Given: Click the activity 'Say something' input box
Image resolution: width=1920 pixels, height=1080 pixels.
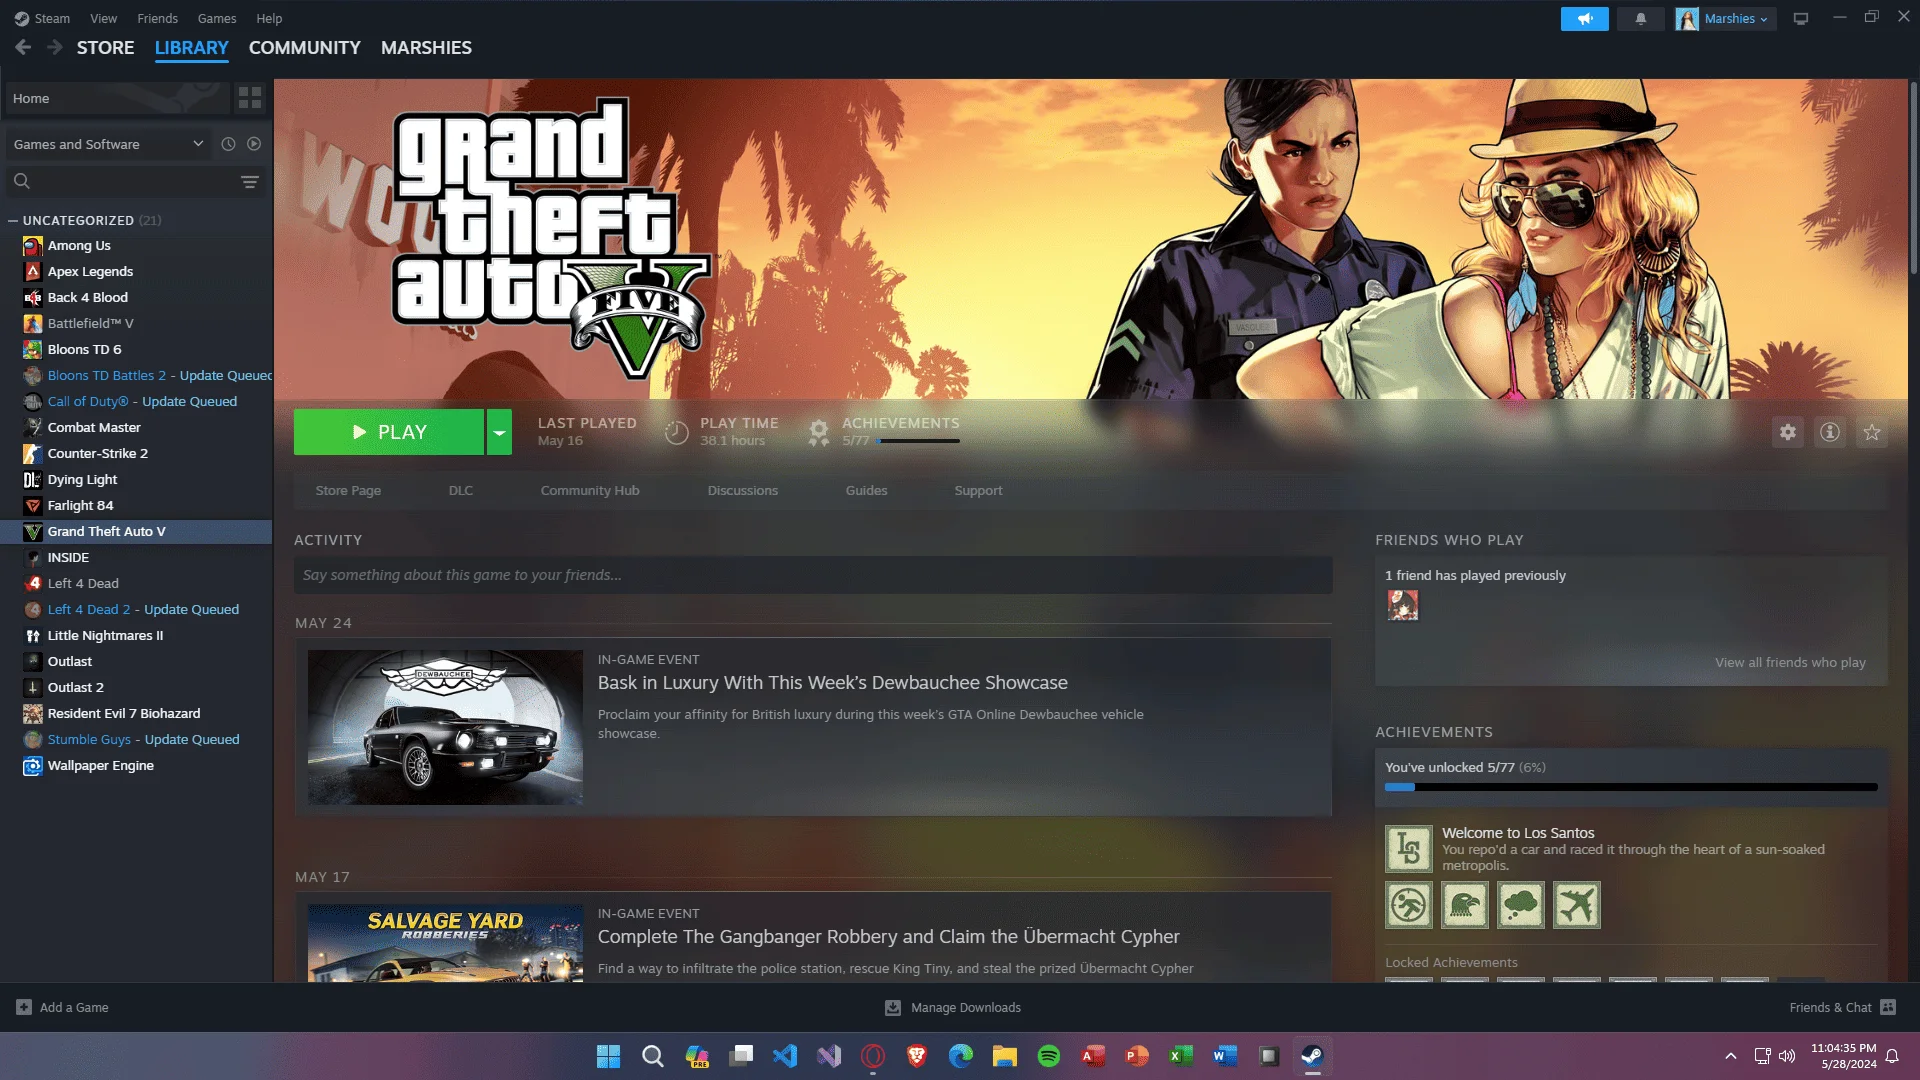Looking at the screenshot, I should point(813,575).
